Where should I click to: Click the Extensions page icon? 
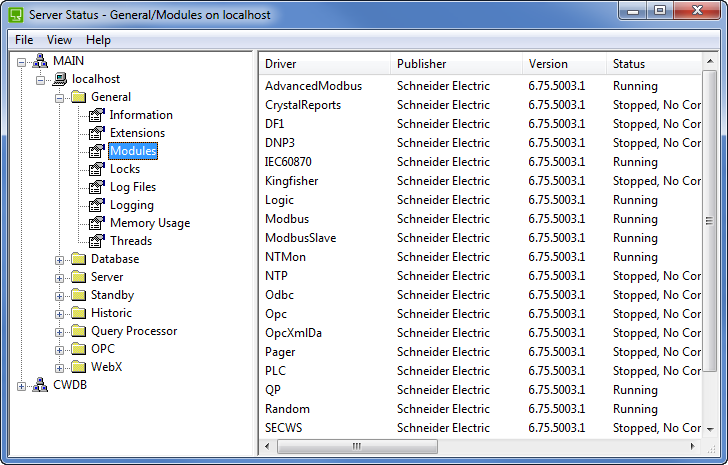97,133
